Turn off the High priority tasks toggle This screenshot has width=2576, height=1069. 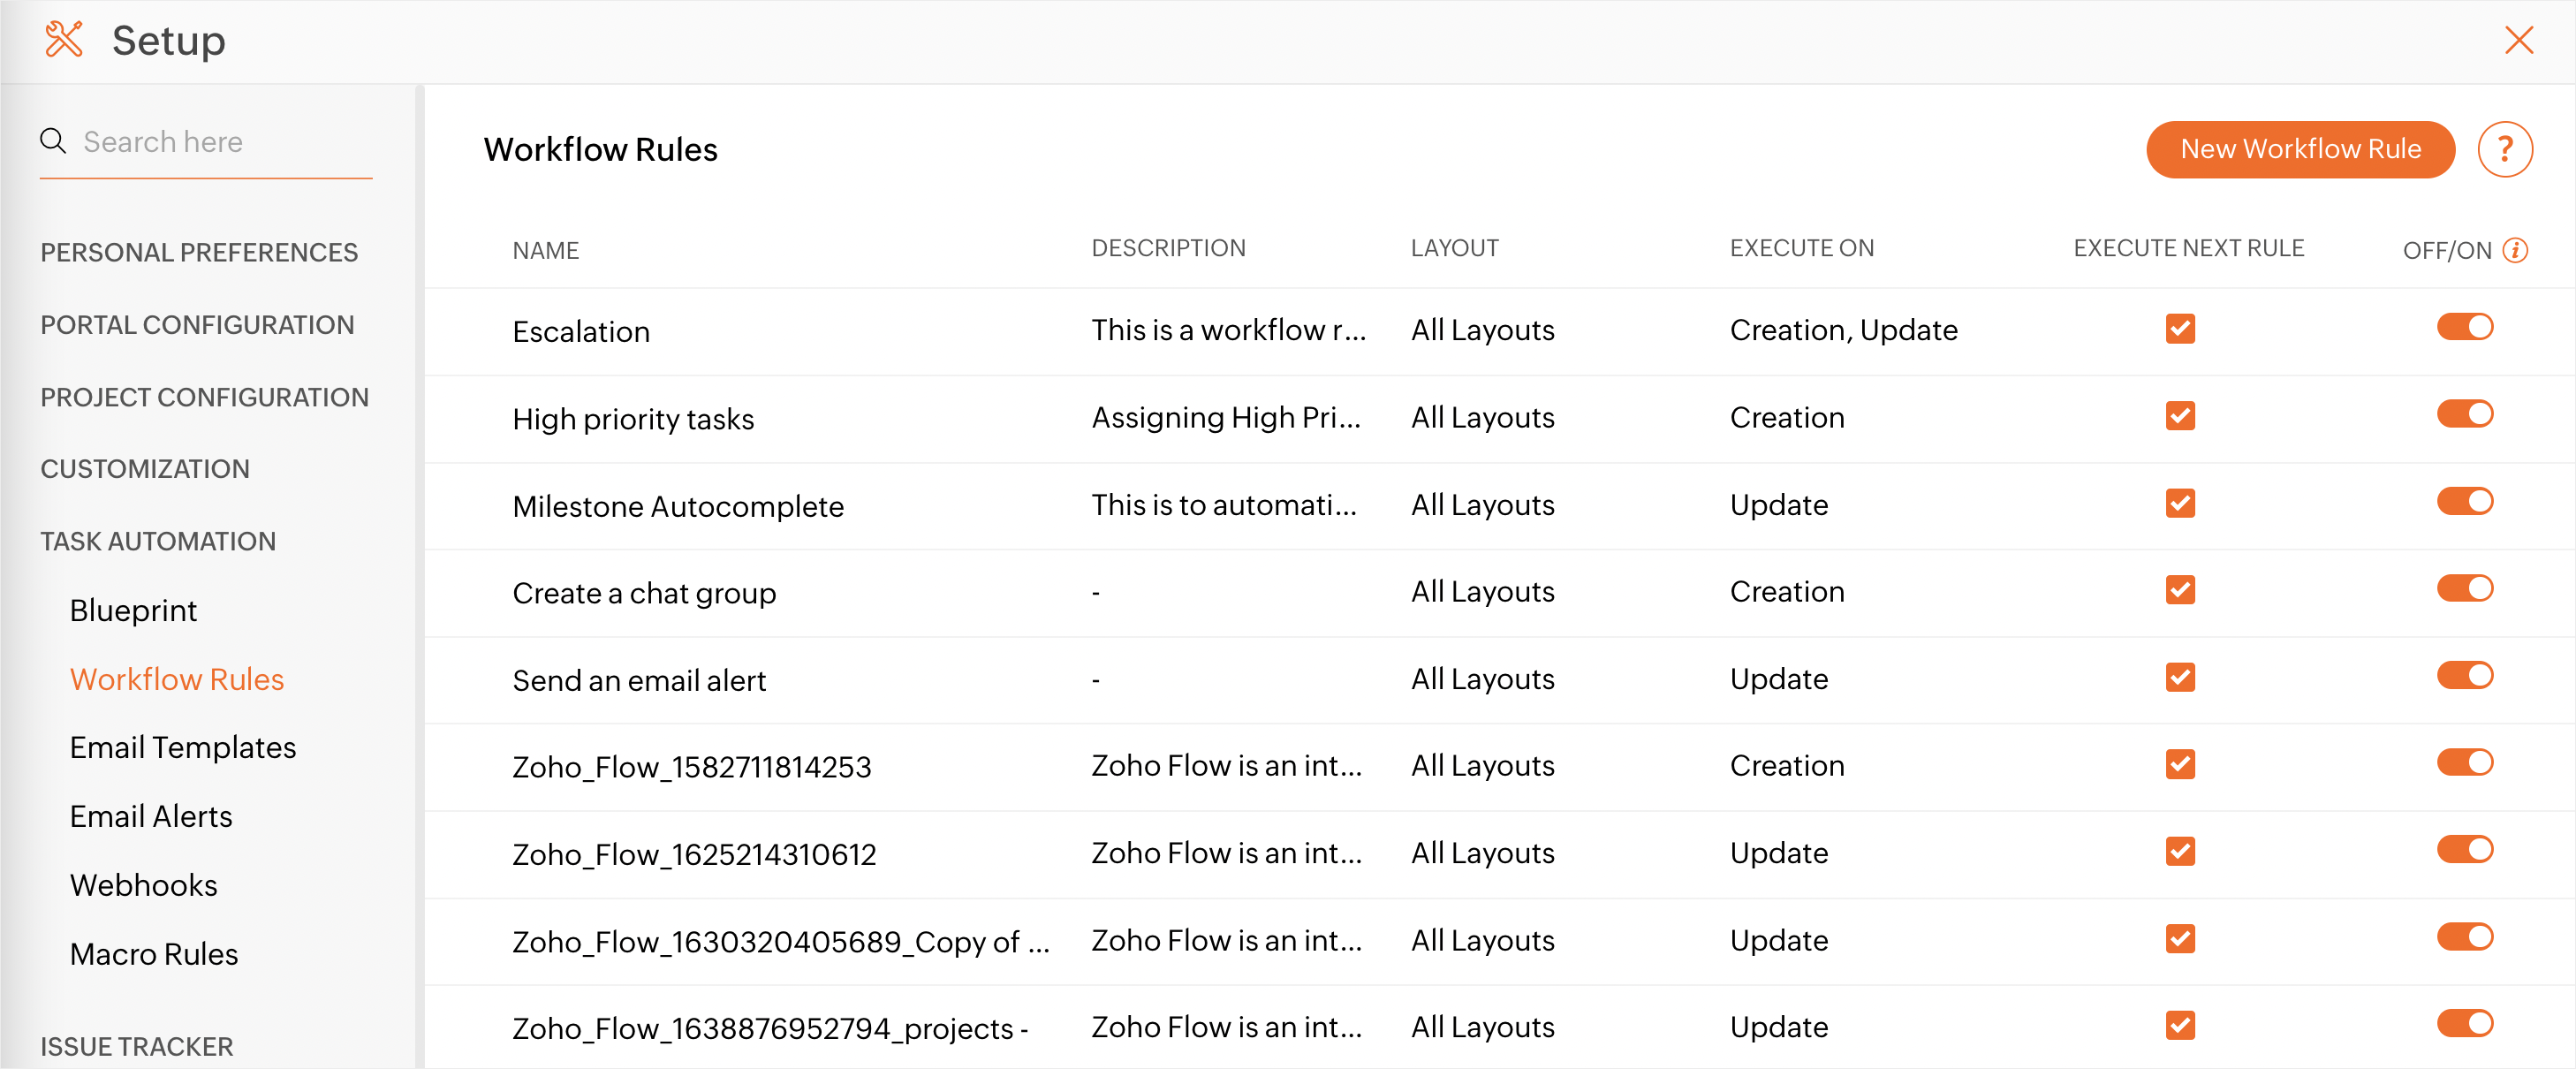(x=2465, y=413)
